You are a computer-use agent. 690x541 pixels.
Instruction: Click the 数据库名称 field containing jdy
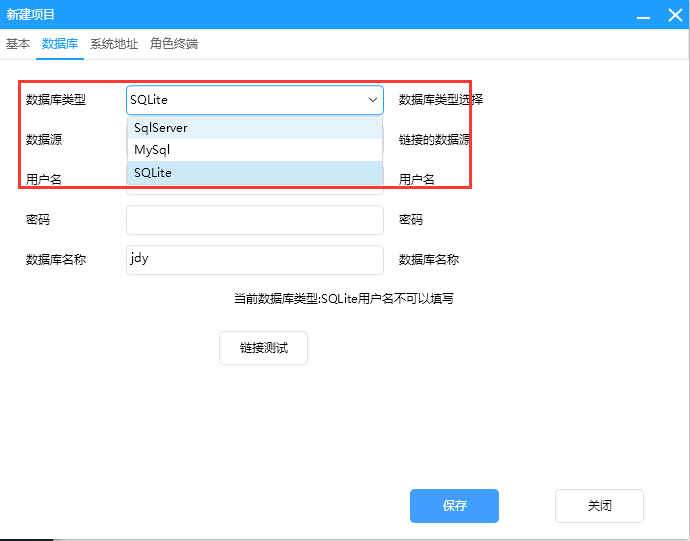254,260
